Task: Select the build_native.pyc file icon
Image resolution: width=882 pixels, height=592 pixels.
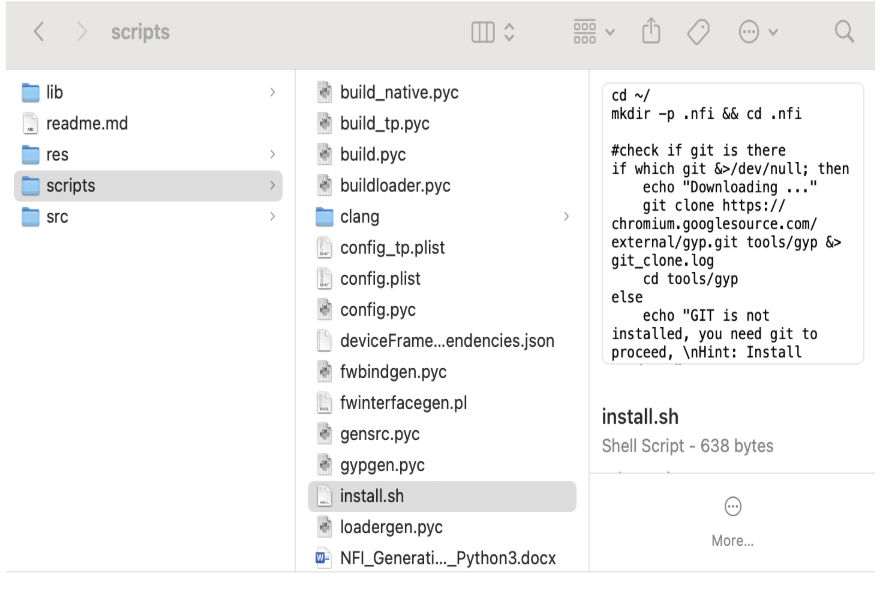Action: pos(325,92)
